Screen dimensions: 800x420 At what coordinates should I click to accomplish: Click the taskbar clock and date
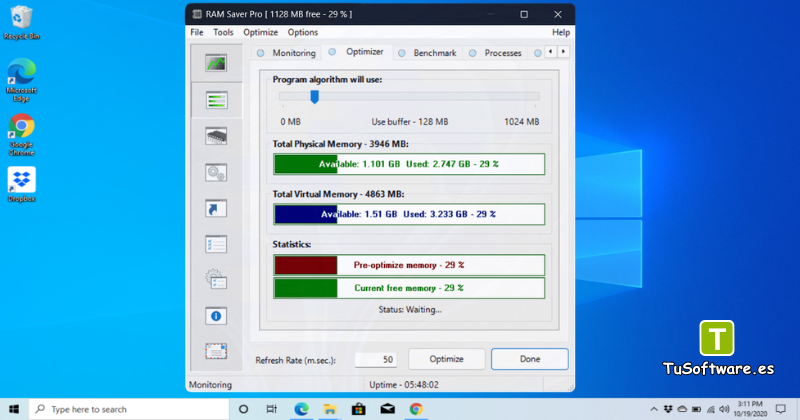point(750,409)
